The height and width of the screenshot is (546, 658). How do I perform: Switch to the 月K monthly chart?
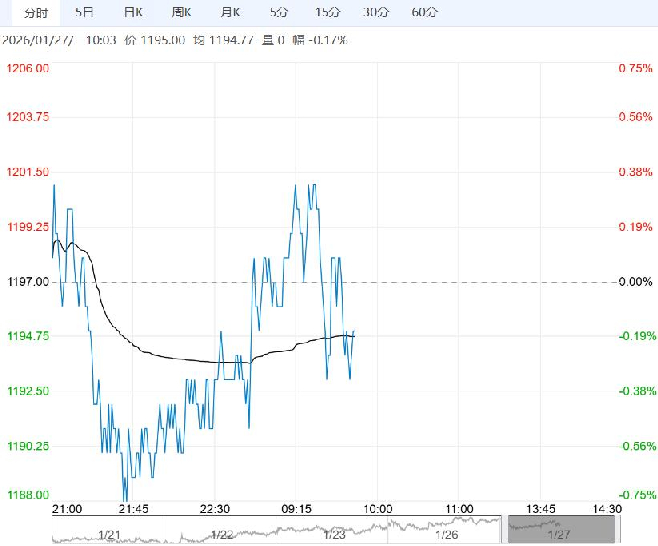point(230,13)
